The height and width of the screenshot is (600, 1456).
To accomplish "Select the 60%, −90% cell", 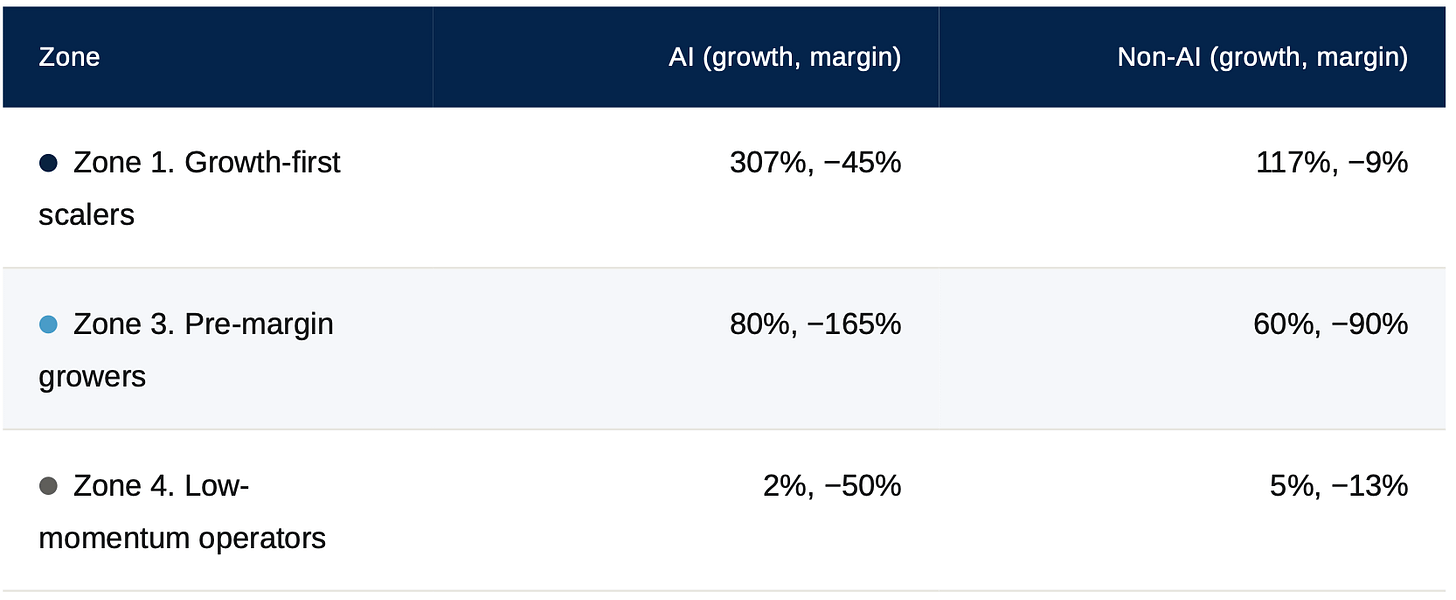I will point(1331,324).
